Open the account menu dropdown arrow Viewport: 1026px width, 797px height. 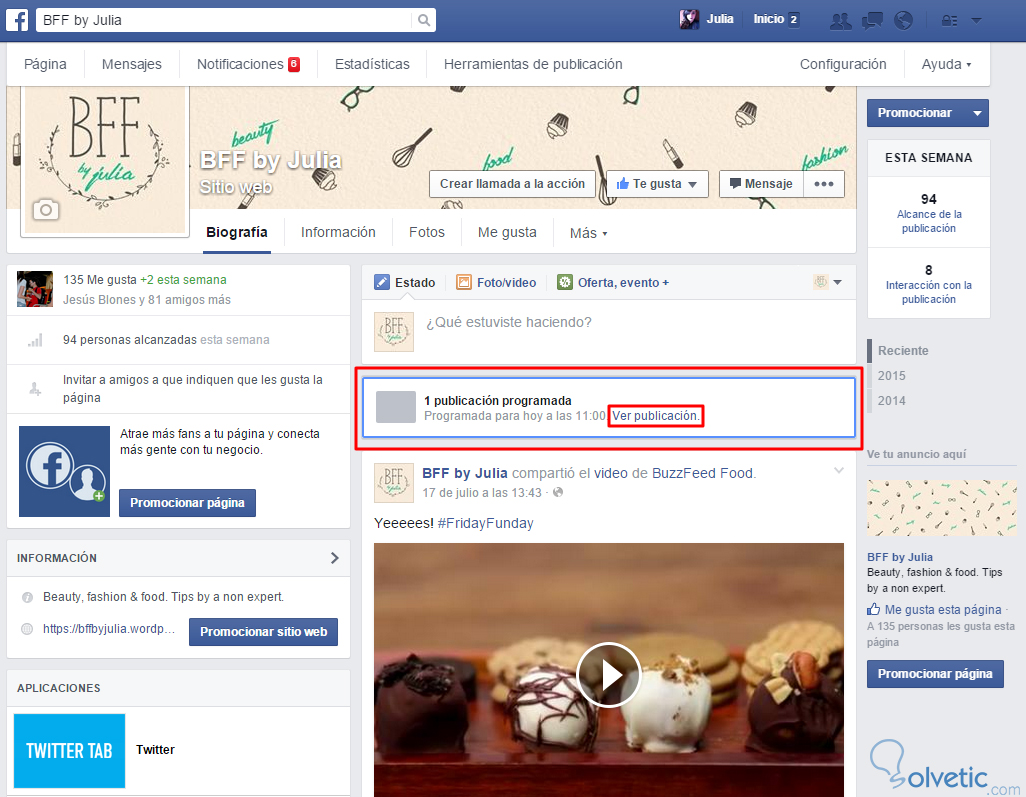[x=976, y=21]
